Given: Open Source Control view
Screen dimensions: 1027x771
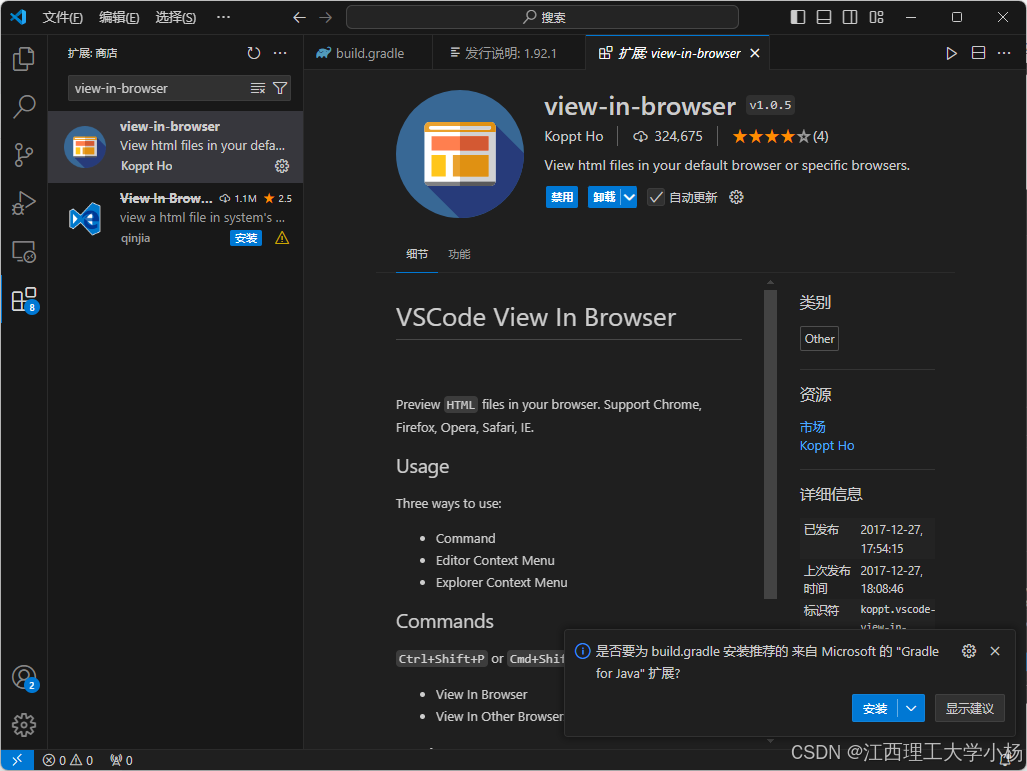Looking at the screenshot, I should (24, 155).
